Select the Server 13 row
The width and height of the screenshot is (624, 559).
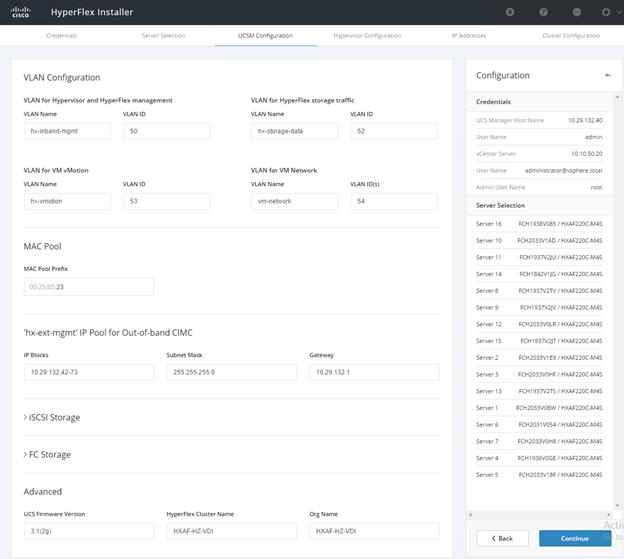[539, 391]
